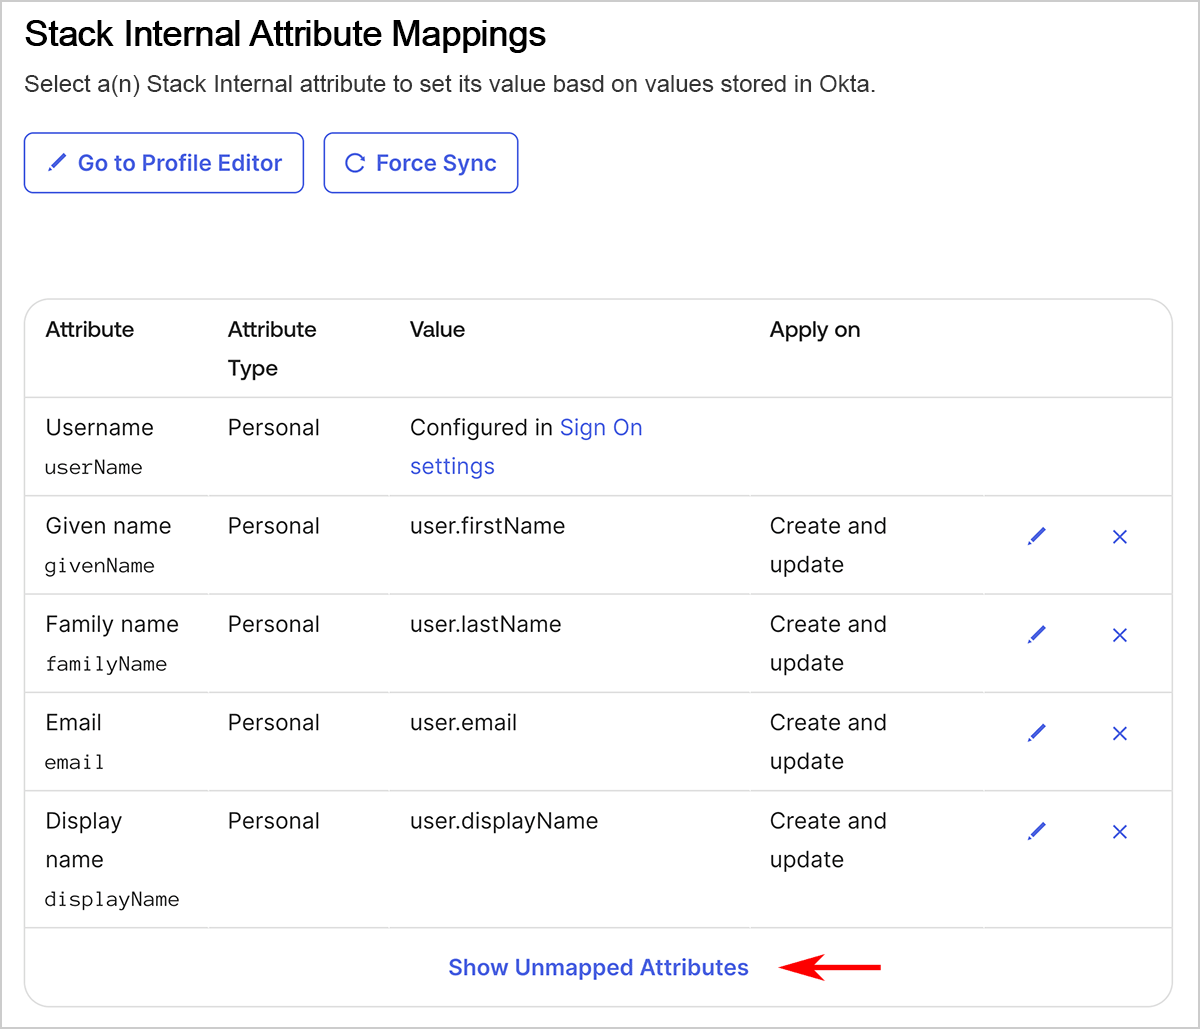Edit the Display name attribute mapping
Image resolution: width=1200 pixels, height=1029 pixels.
(x=1037, y=831)
